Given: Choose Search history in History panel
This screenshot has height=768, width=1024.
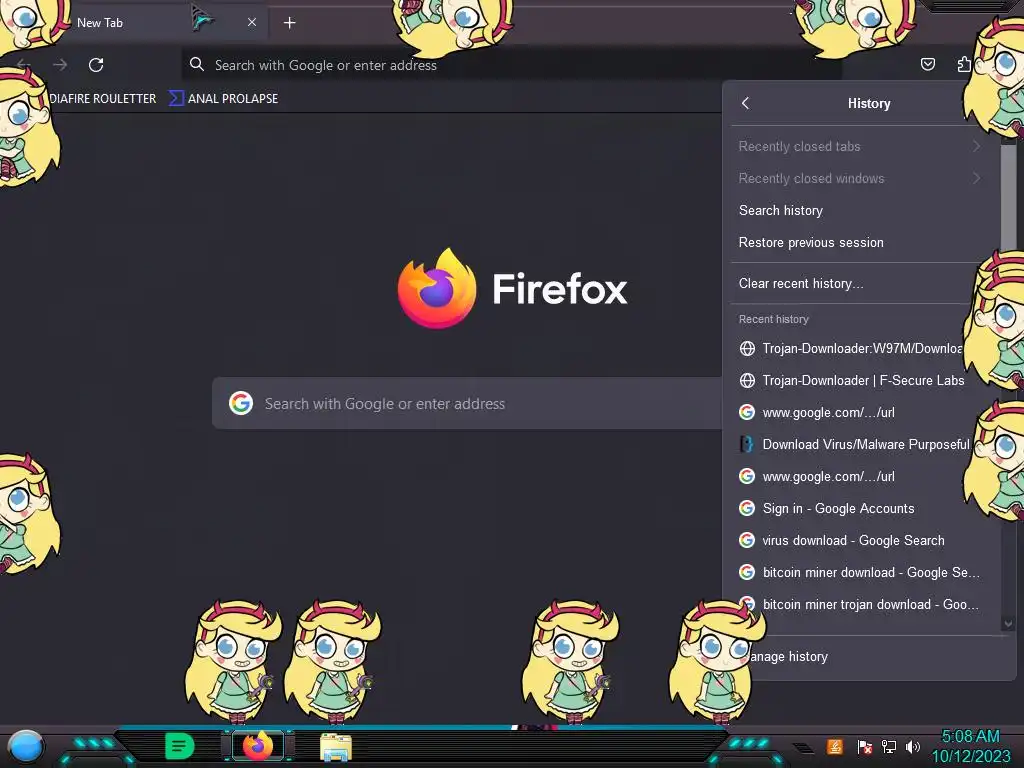Looking at the screenshot, I should (859, 210).
